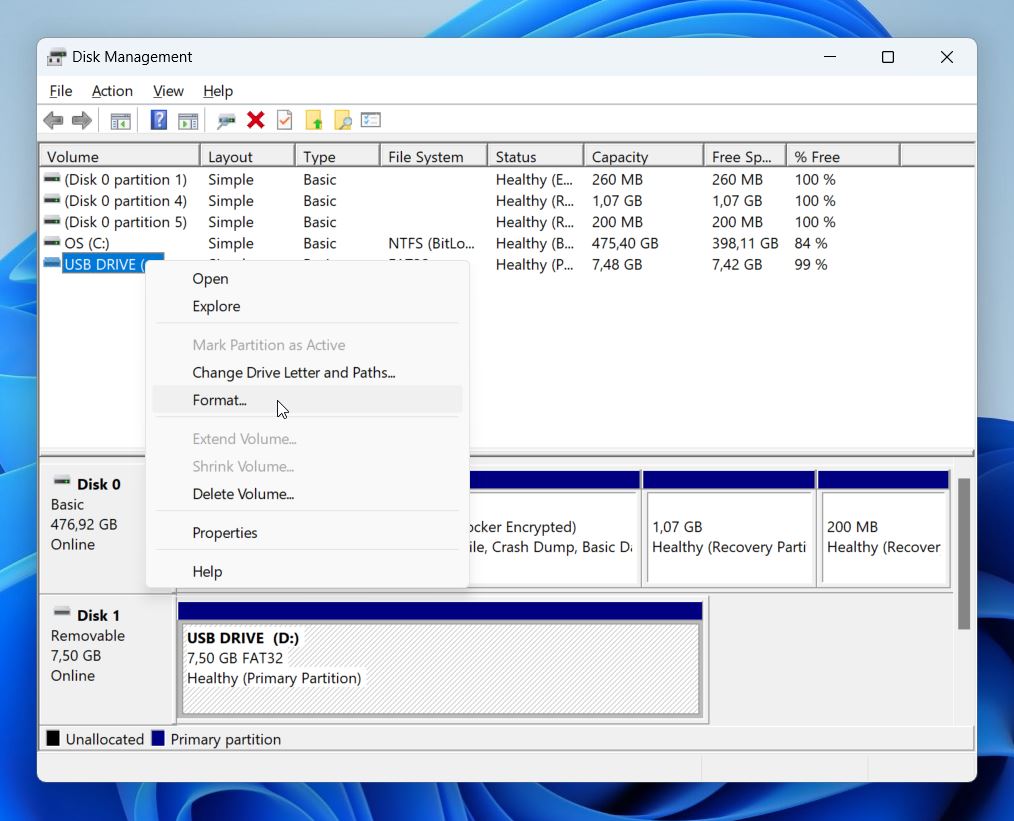Select Change Drive Letter and Paths
Image resolution: width=1014 pixels, height=821 pixels.
coord(307,372)
